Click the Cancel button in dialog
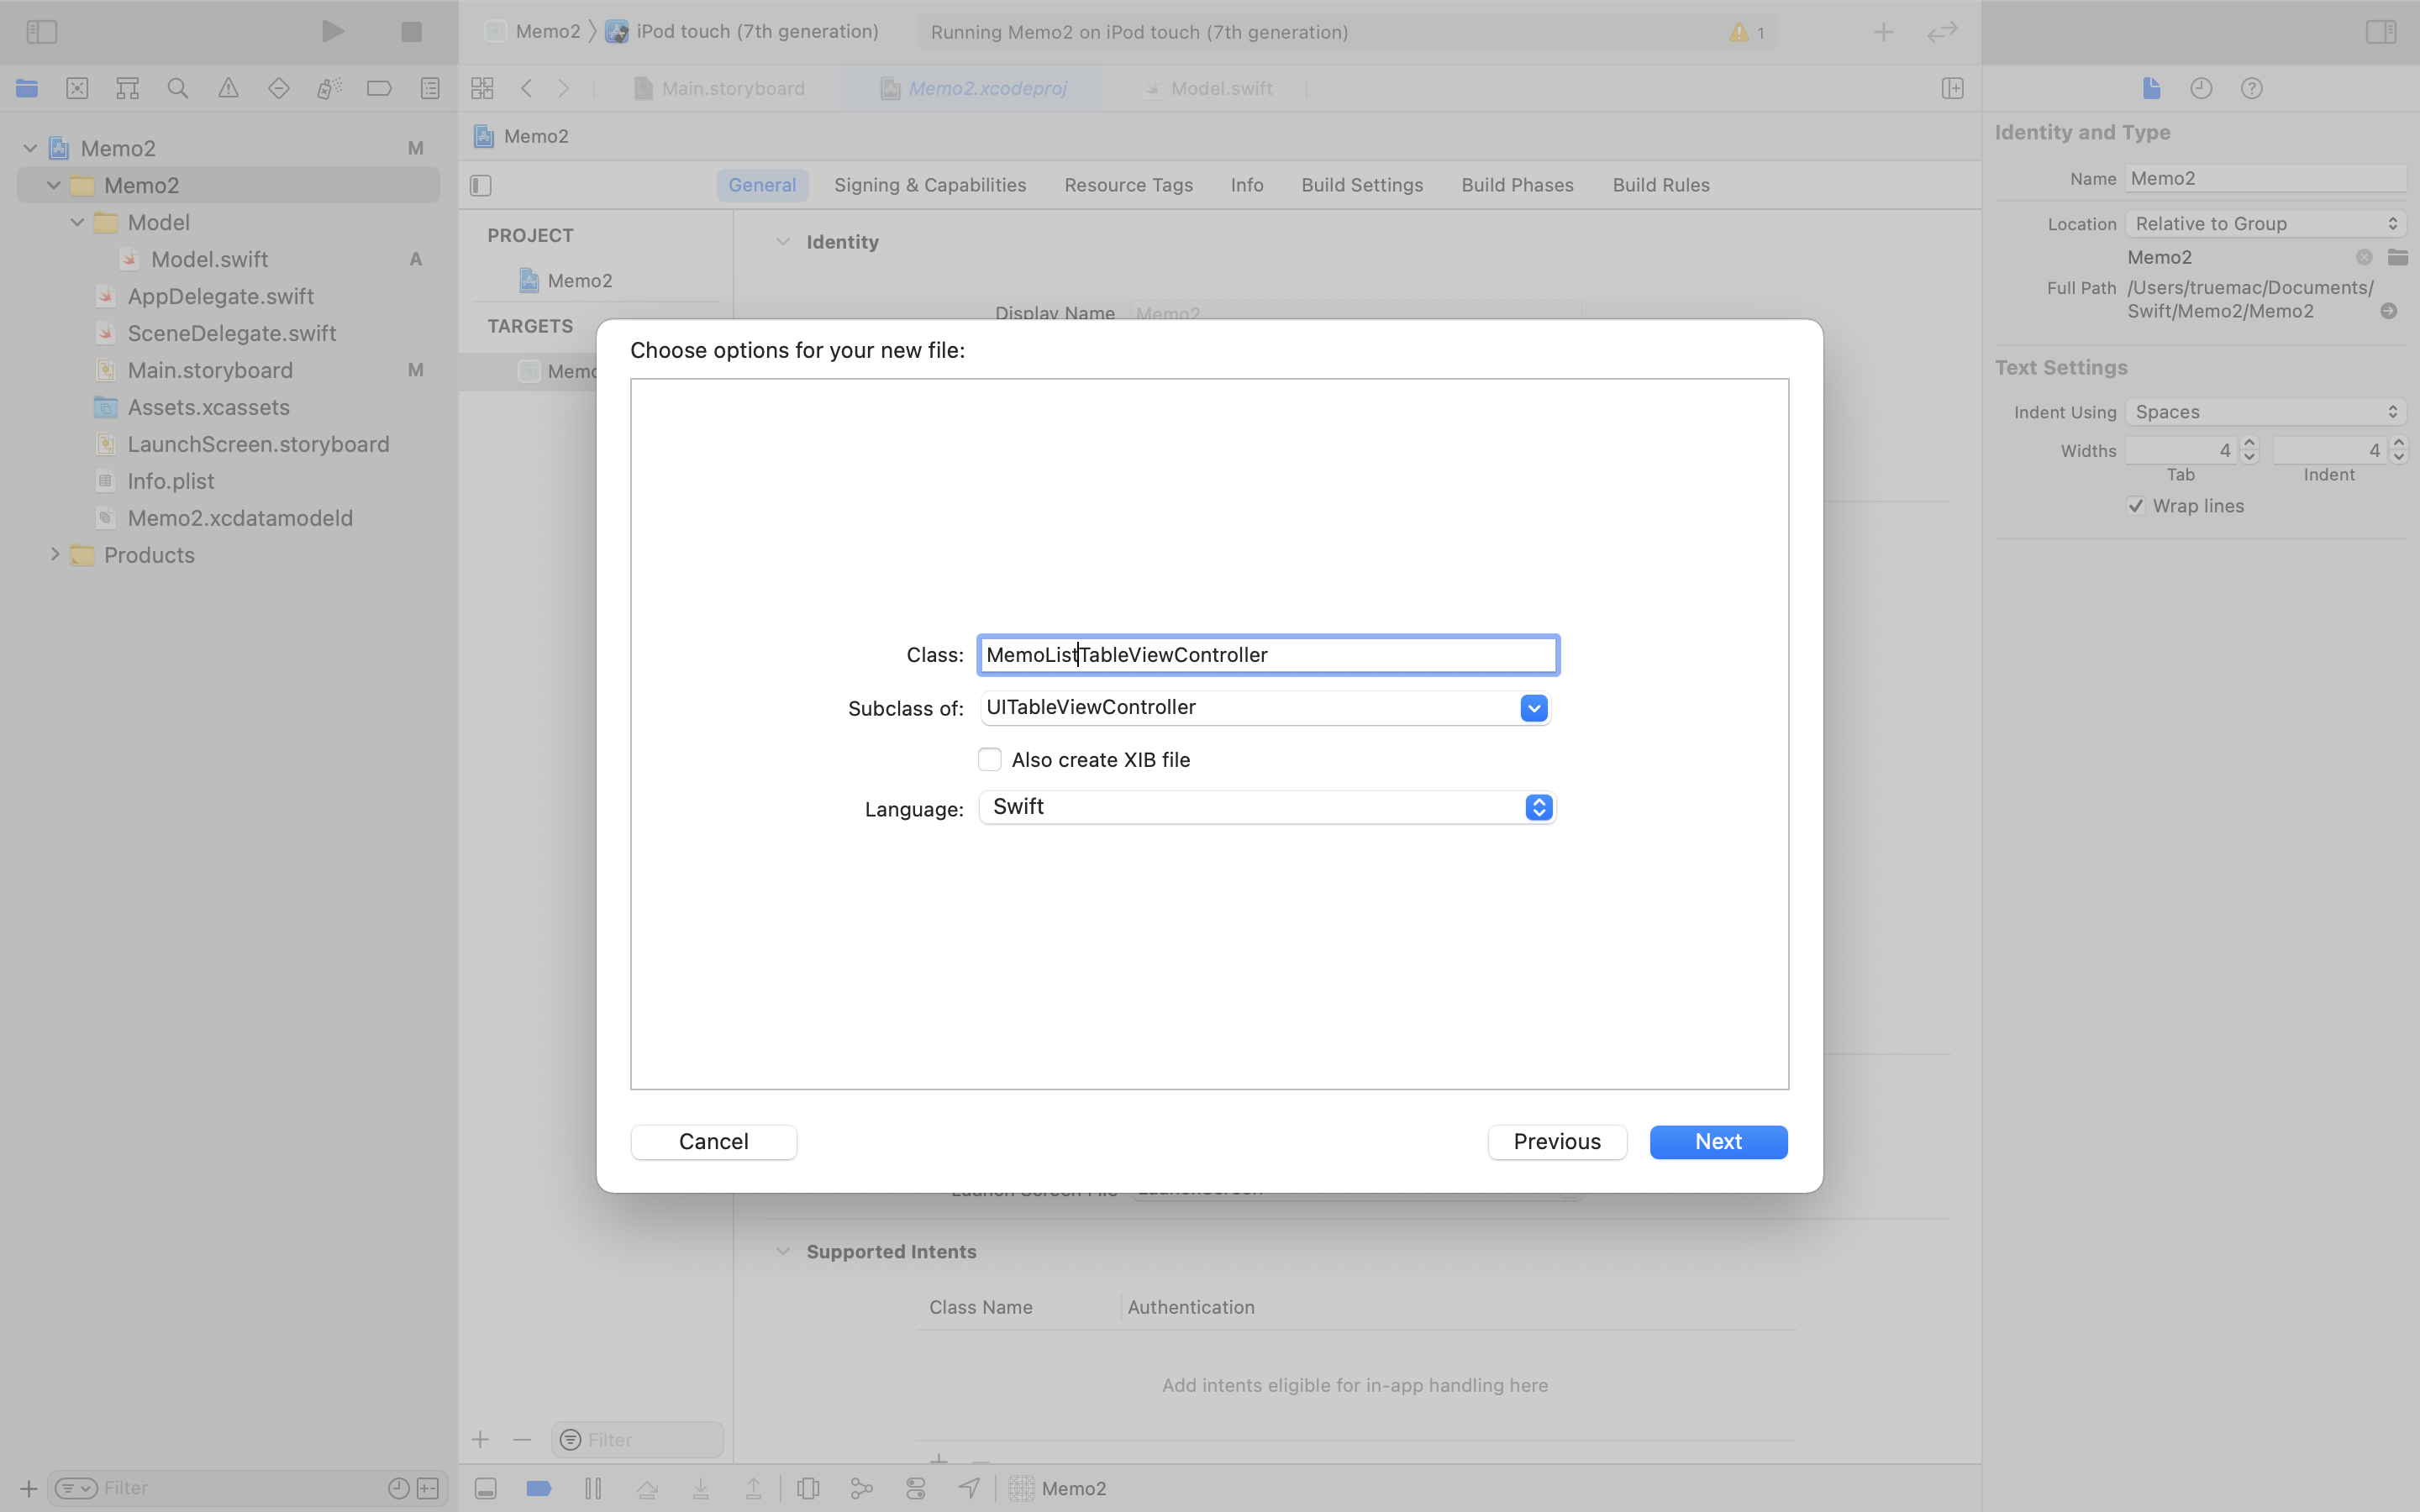Image resolution: width=2420 pixels, height=1512 pixels. pyautogui.click(x=713, y=1141)
